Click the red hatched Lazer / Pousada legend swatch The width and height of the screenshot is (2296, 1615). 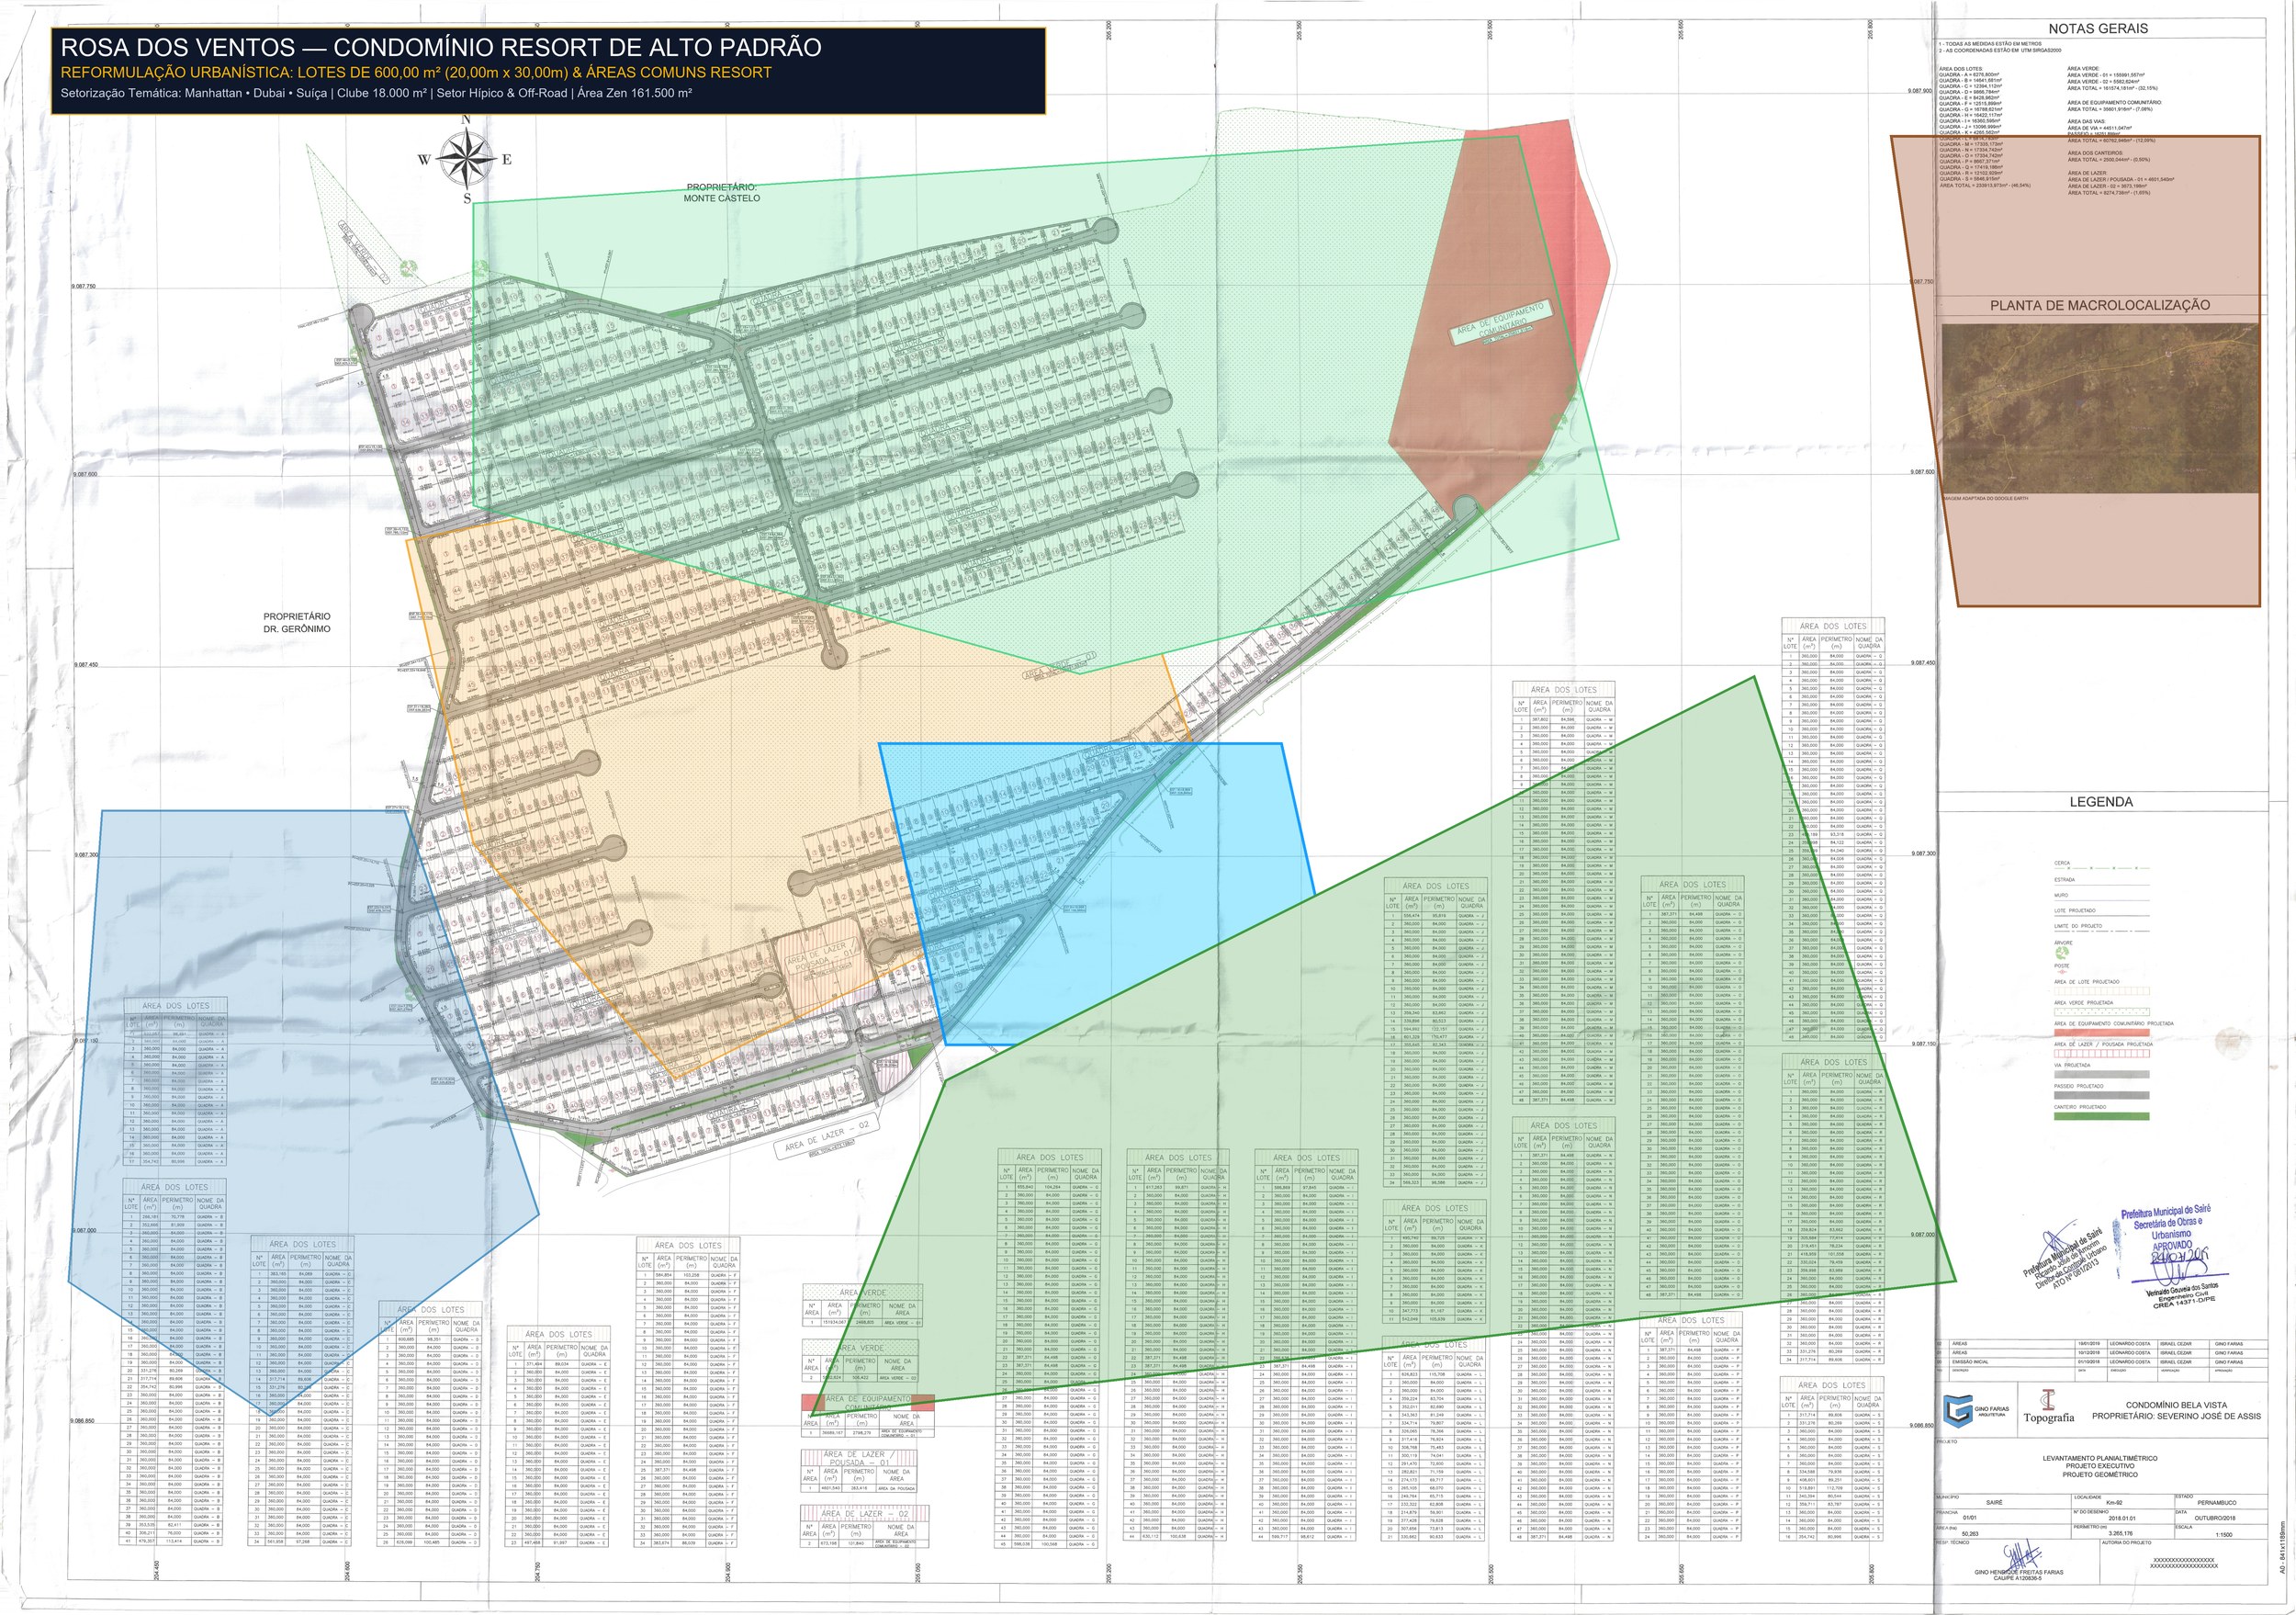point(2102,1054)
